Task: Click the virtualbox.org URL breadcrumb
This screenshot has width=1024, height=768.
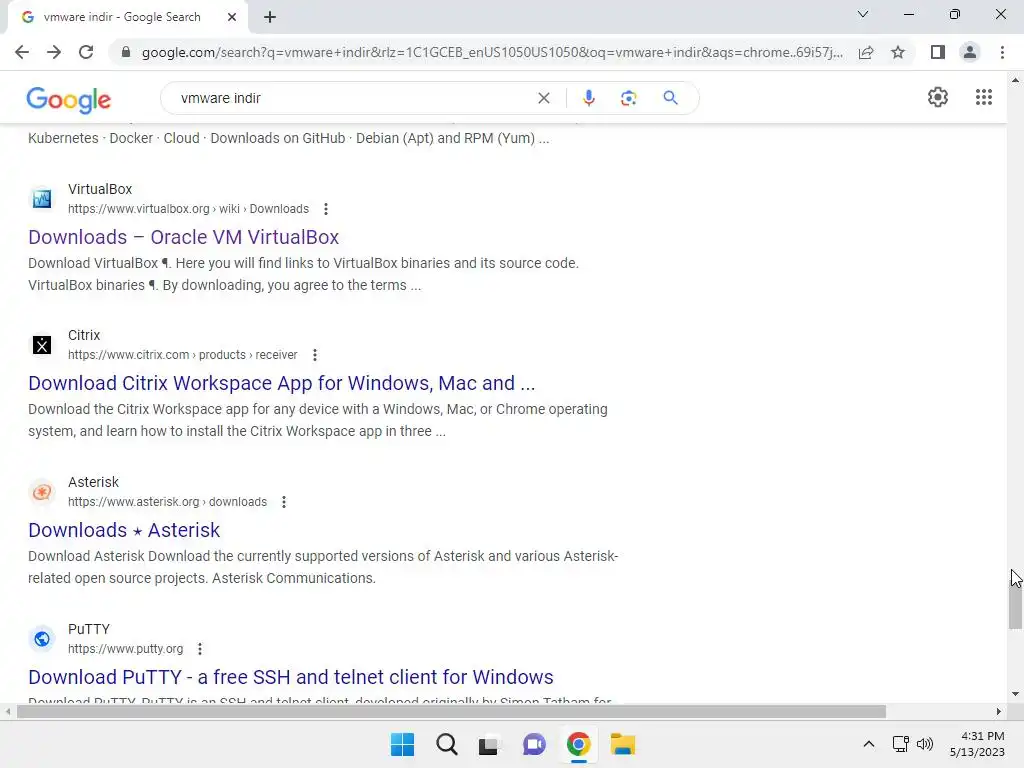Action: 188,209
